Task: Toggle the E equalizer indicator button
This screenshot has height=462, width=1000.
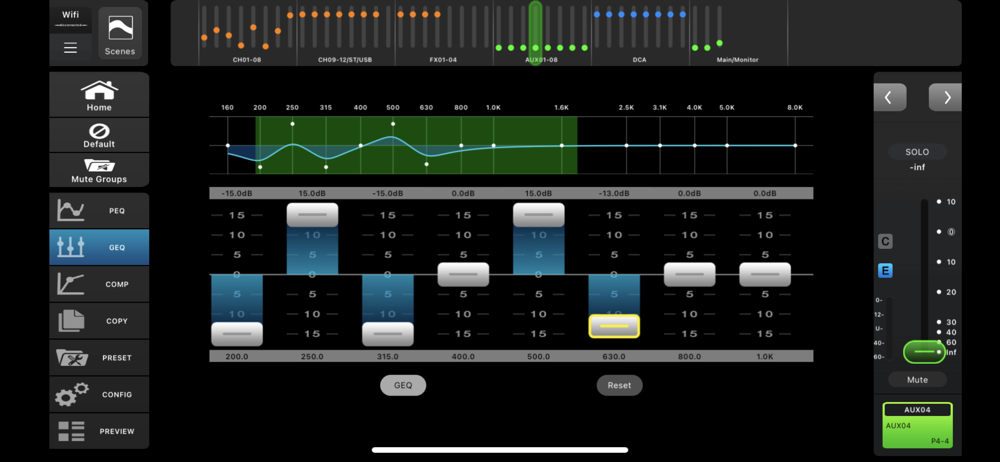Action: [885, 271]
